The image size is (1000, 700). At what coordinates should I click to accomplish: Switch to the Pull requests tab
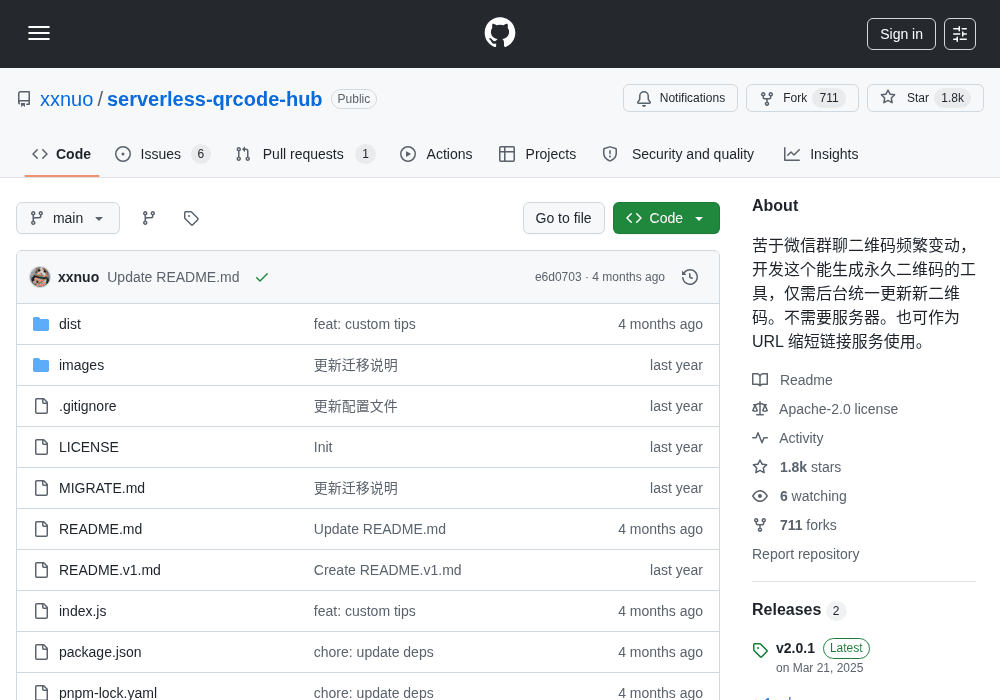pyautogui.click(x=305, y=154)
